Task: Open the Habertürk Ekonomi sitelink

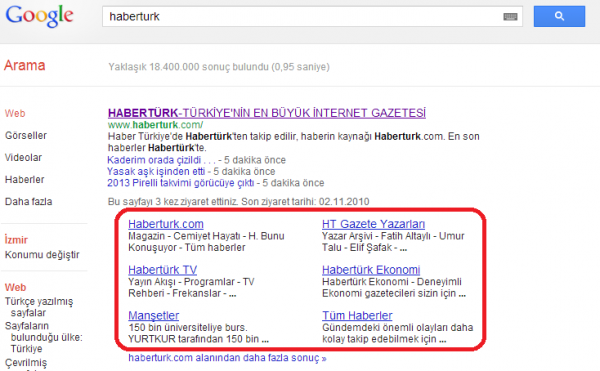Action: [371, 270]
